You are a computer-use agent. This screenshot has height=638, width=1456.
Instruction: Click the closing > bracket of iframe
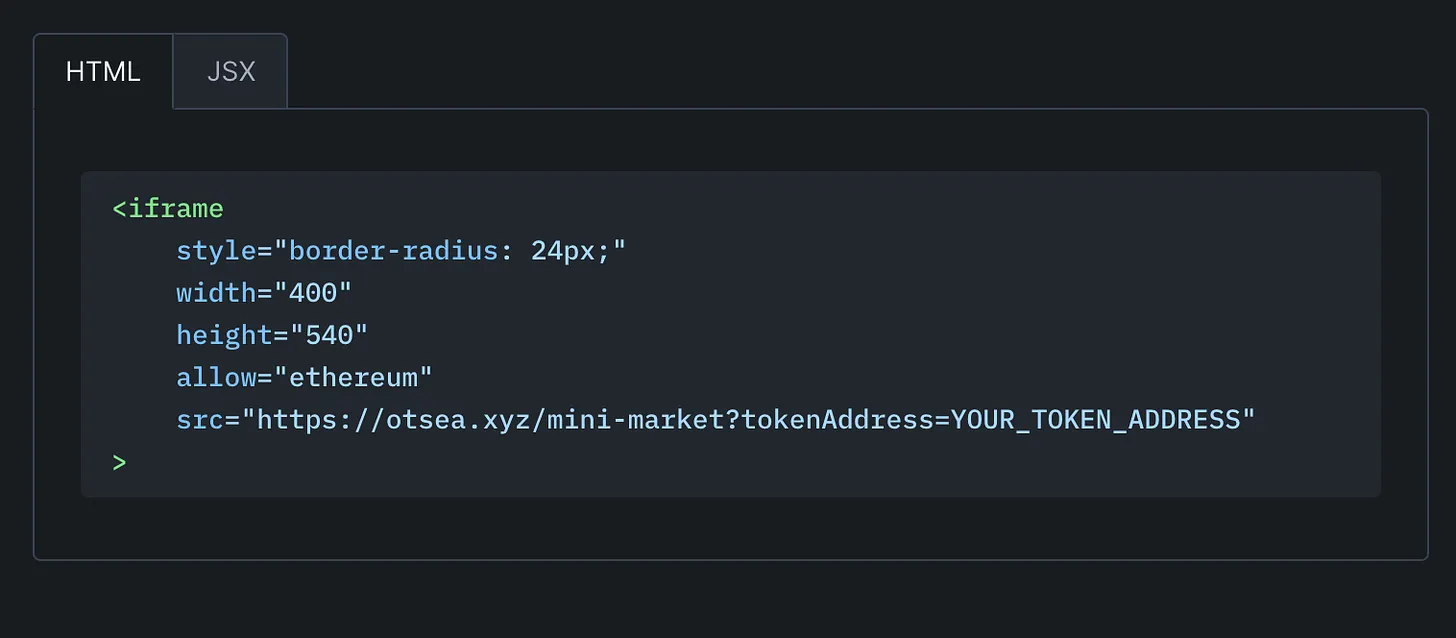pos(120,462)
